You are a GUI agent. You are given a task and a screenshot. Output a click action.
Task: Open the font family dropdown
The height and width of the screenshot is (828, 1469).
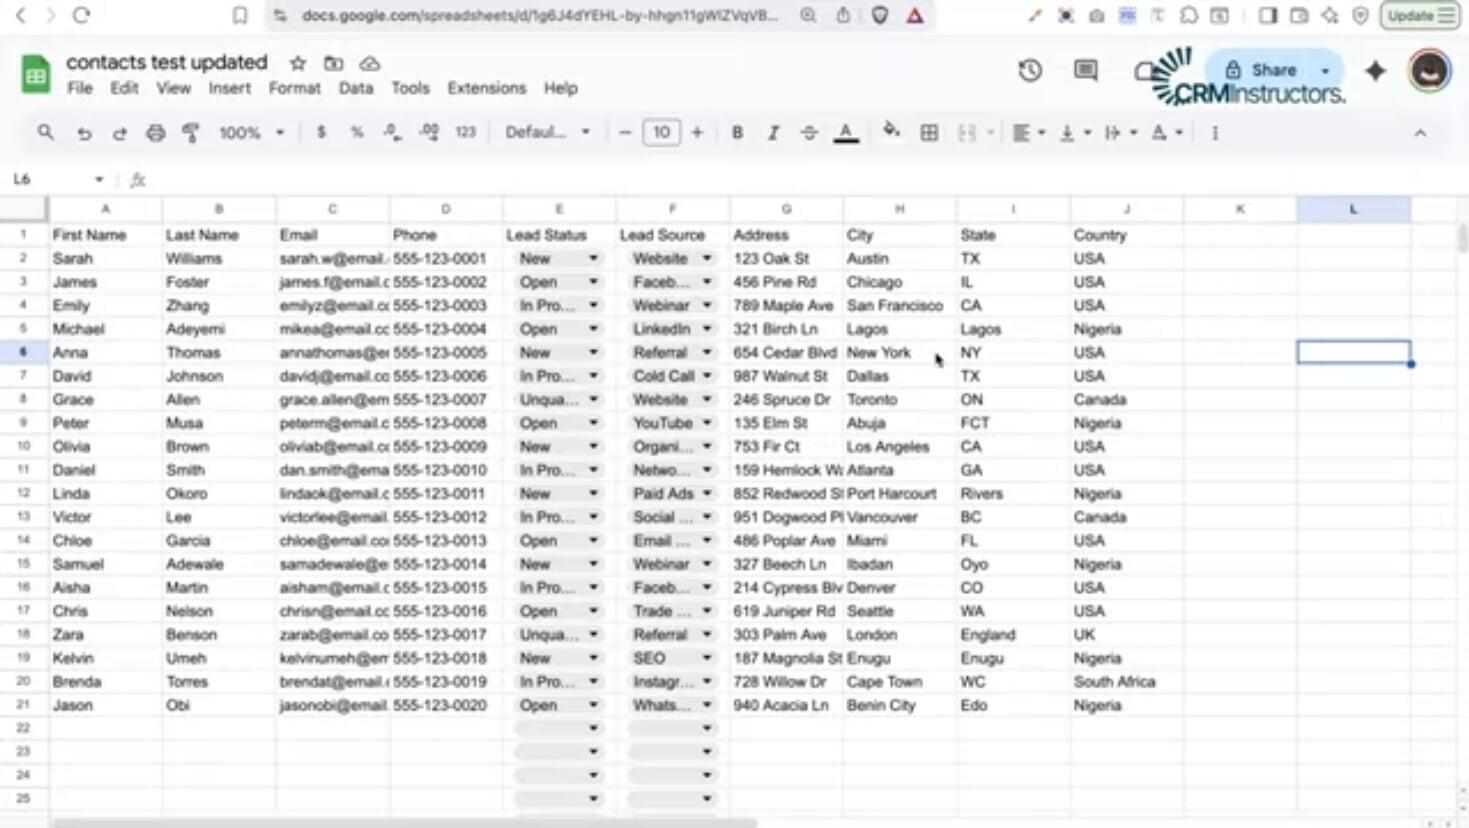(547, 133)
